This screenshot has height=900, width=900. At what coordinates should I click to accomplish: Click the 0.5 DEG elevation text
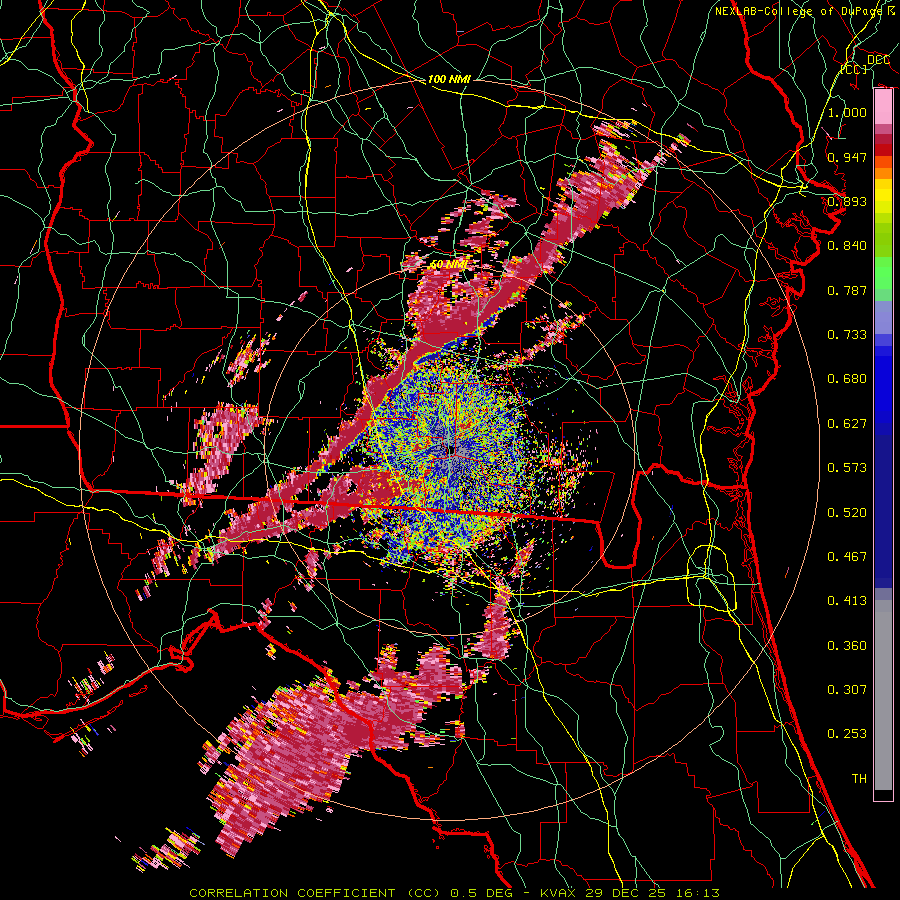tap(481, 893)
